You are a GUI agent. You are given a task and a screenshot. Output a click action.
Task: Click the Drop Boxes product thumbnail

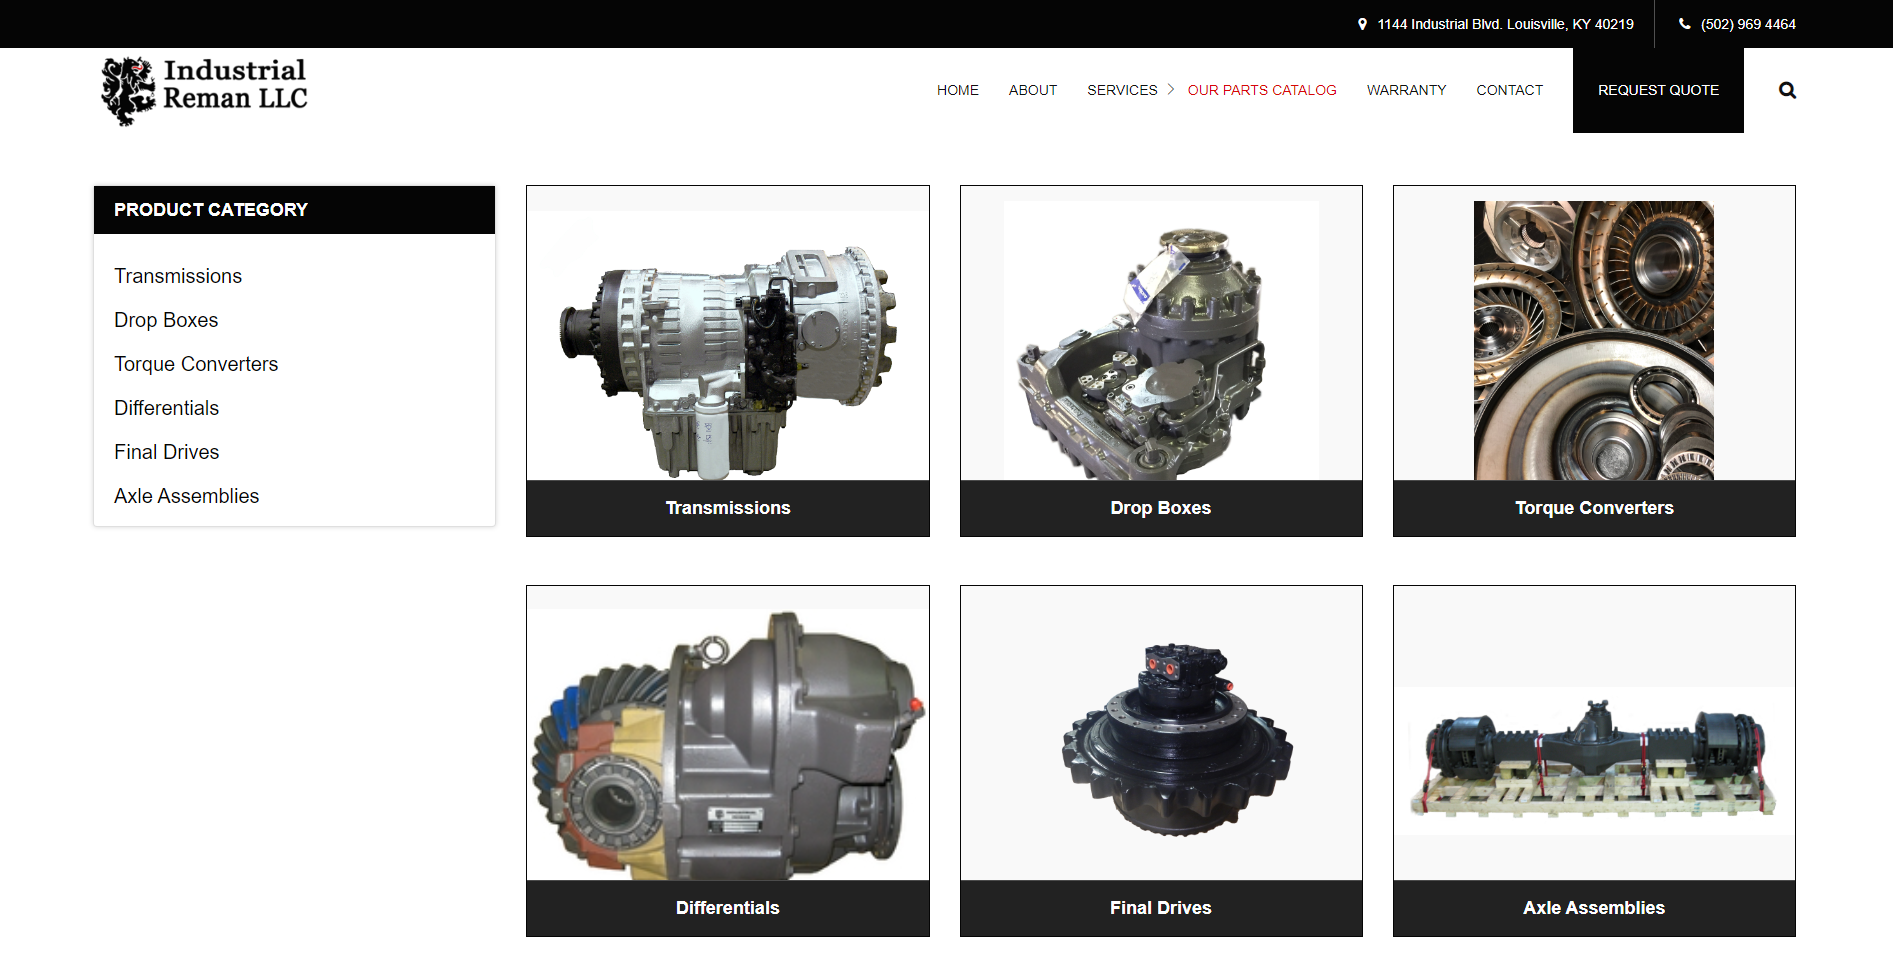(x=1160, y=340)
